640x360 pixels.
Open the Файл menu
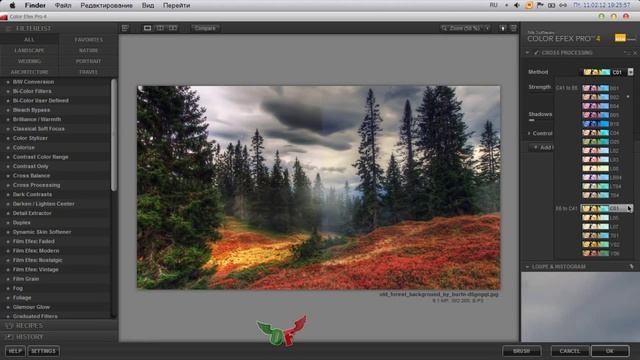click(x=63, y=5)
